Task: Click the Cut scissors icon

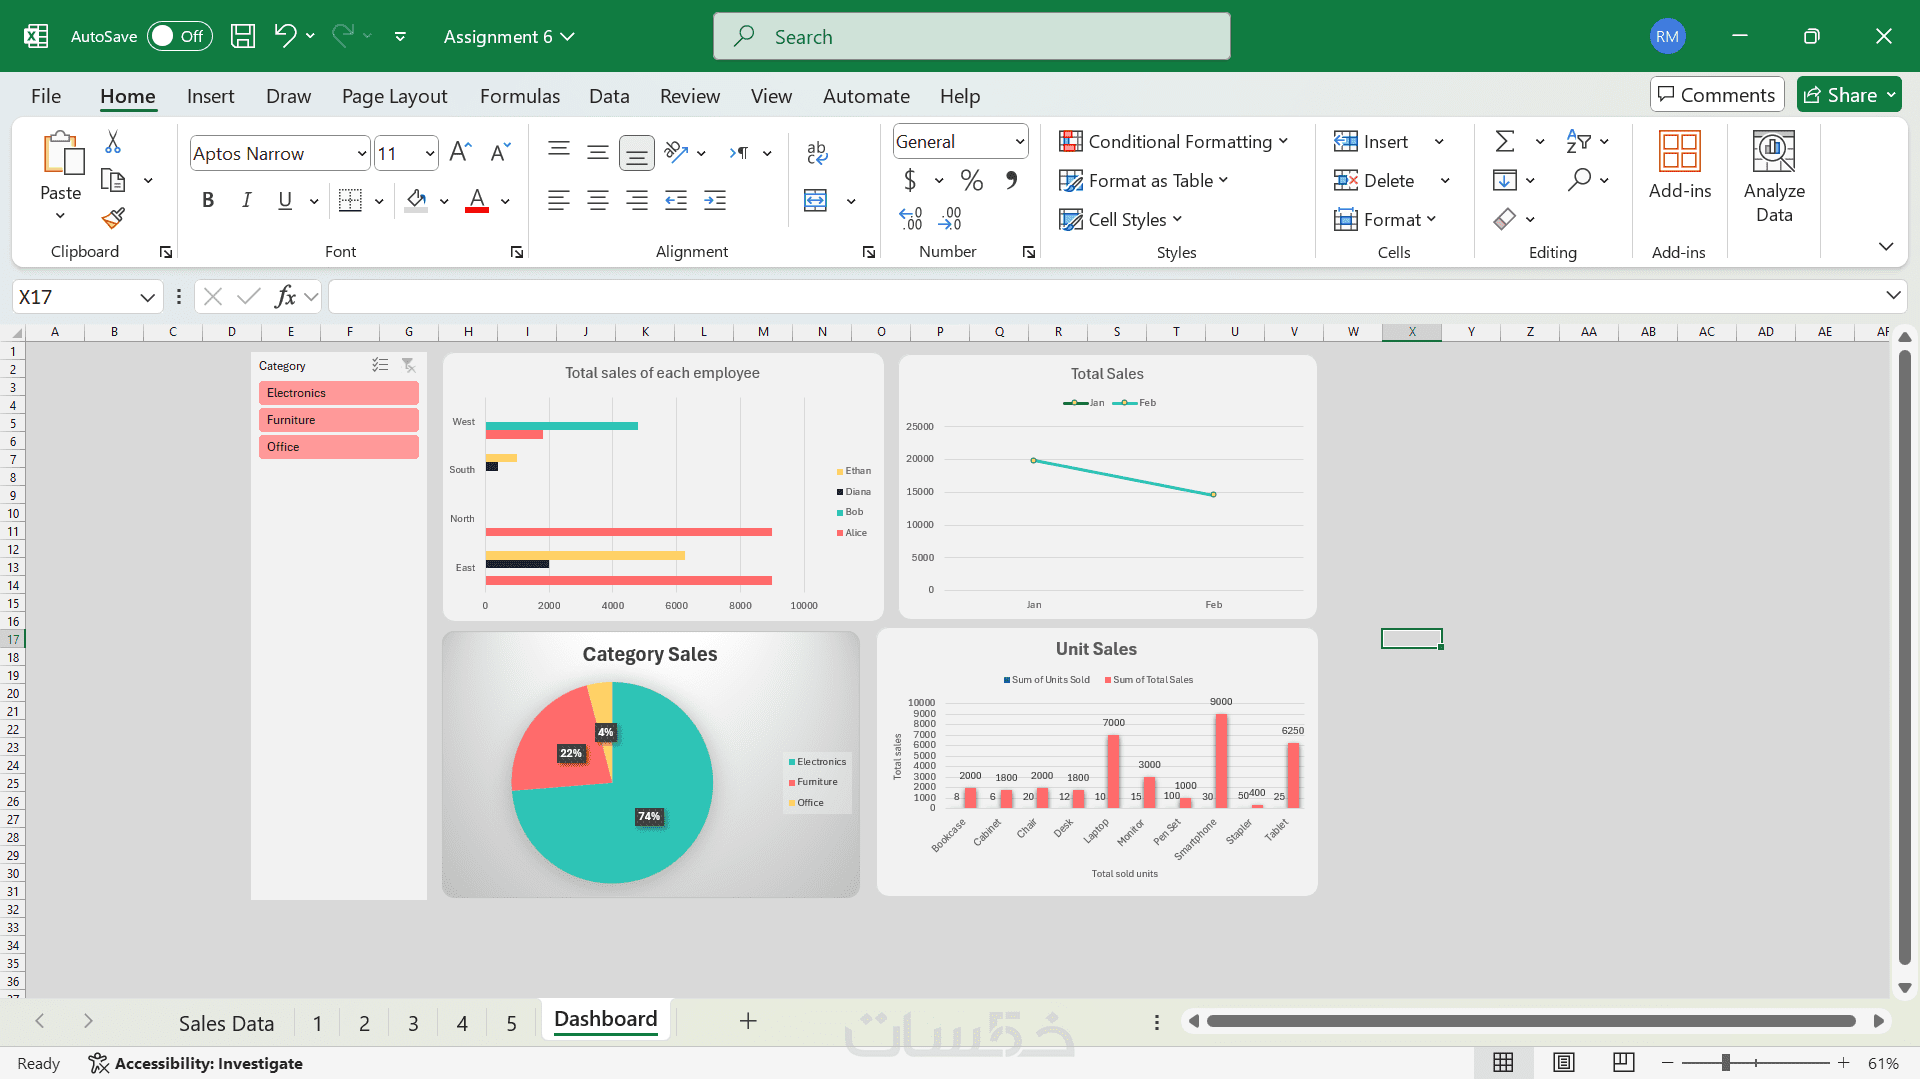Action: [x=113, y=143]
